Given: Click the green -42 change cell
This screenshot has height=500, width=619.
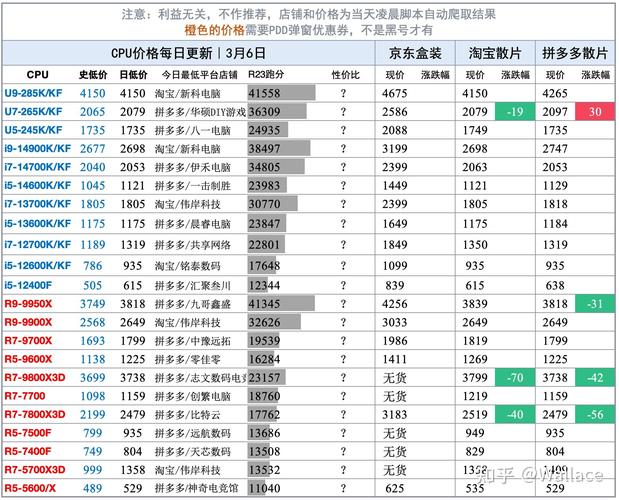Looking at the screenshot, I should 595,378.
